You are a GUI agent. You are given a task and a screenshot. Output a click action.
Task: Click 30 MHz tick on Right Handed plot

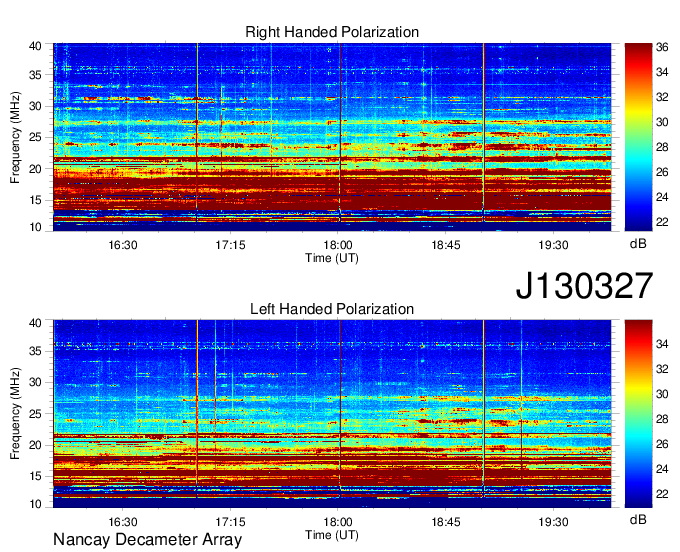35,106
